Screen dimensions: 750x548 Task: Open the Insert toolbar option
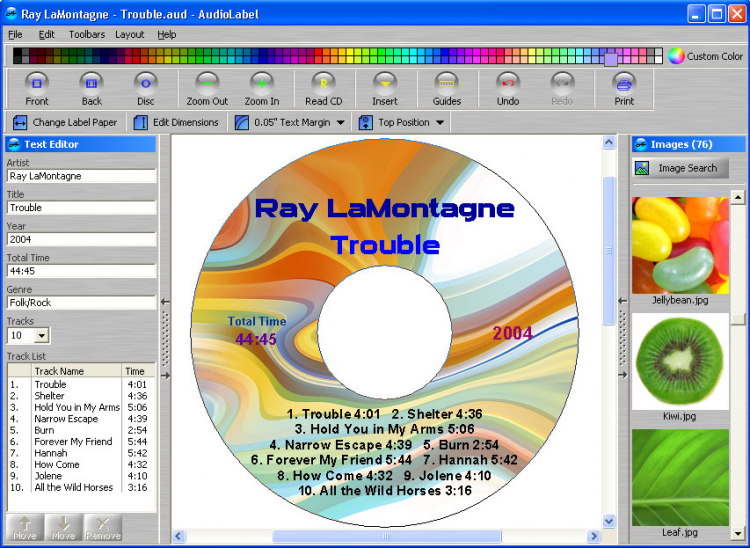(385, 87)
